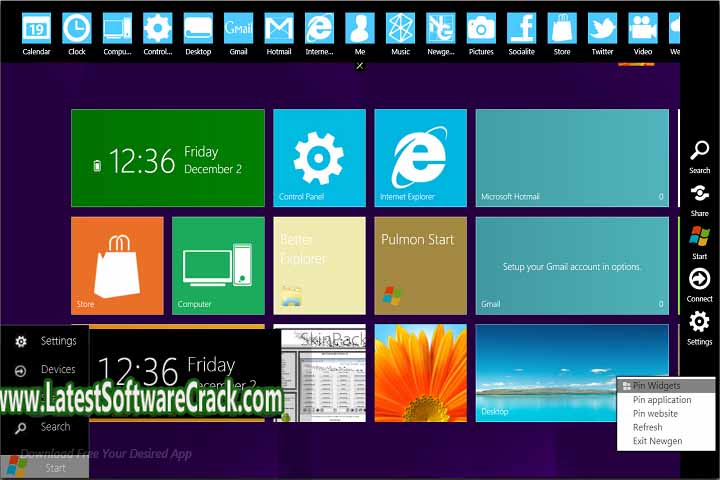This screenshot has height=480, width=720.
Task: Open the Connect charm arrow icon
Action: click(x=700, y=282)
